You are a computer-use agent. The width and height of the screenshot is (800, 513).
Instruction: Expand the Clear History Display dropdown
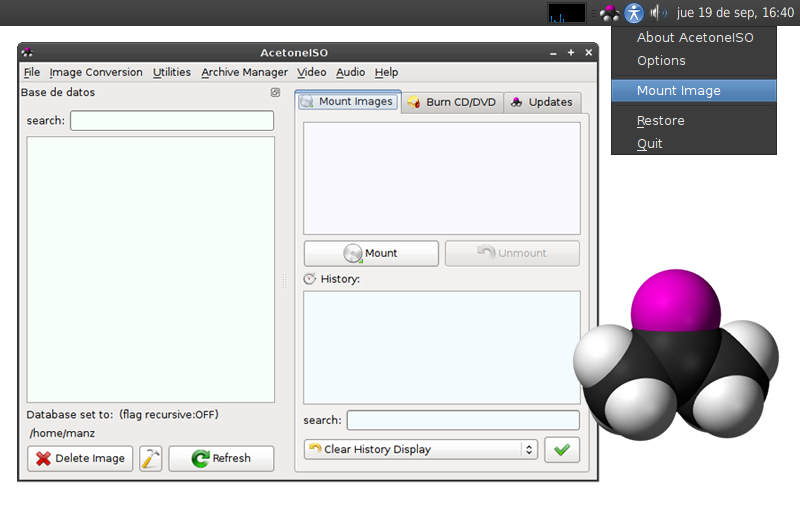tap(421, 450)
